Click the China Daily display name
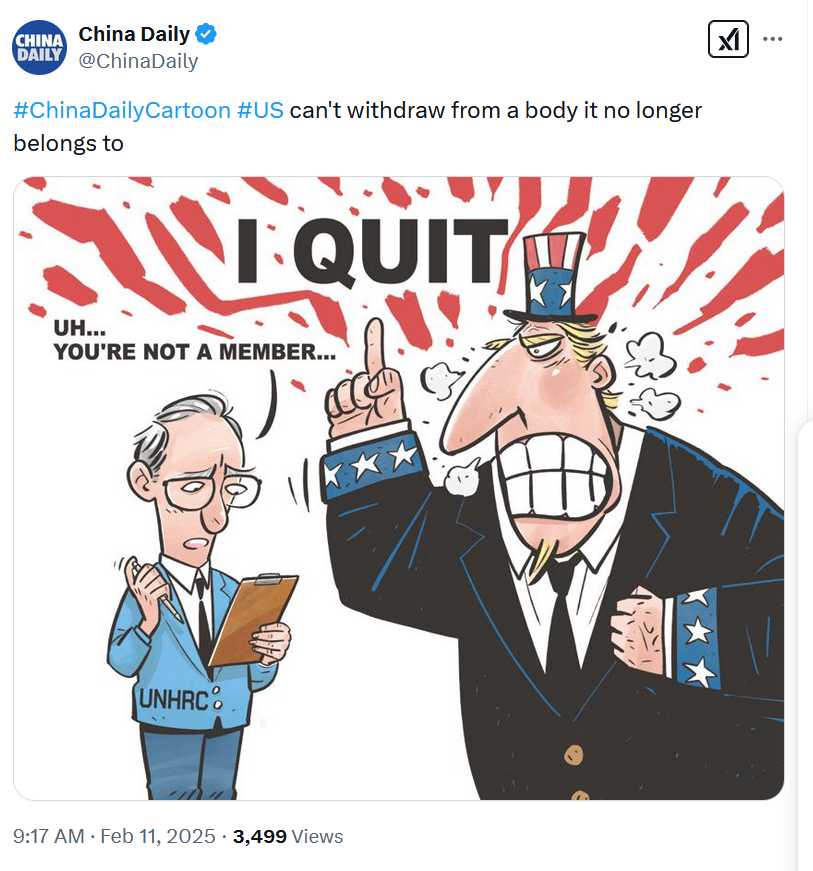The image size is (813, 871). pyautogui.click(x=134, y=34)
